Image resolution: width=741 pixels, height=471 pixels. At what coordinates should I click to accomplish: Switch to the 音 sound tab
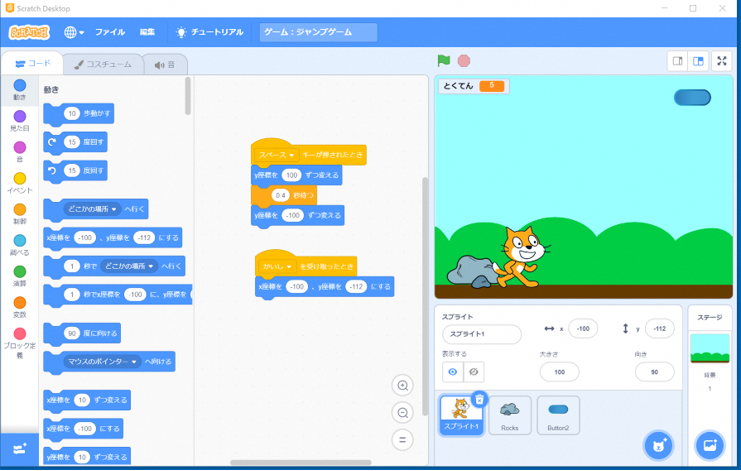tap(164, 65)
